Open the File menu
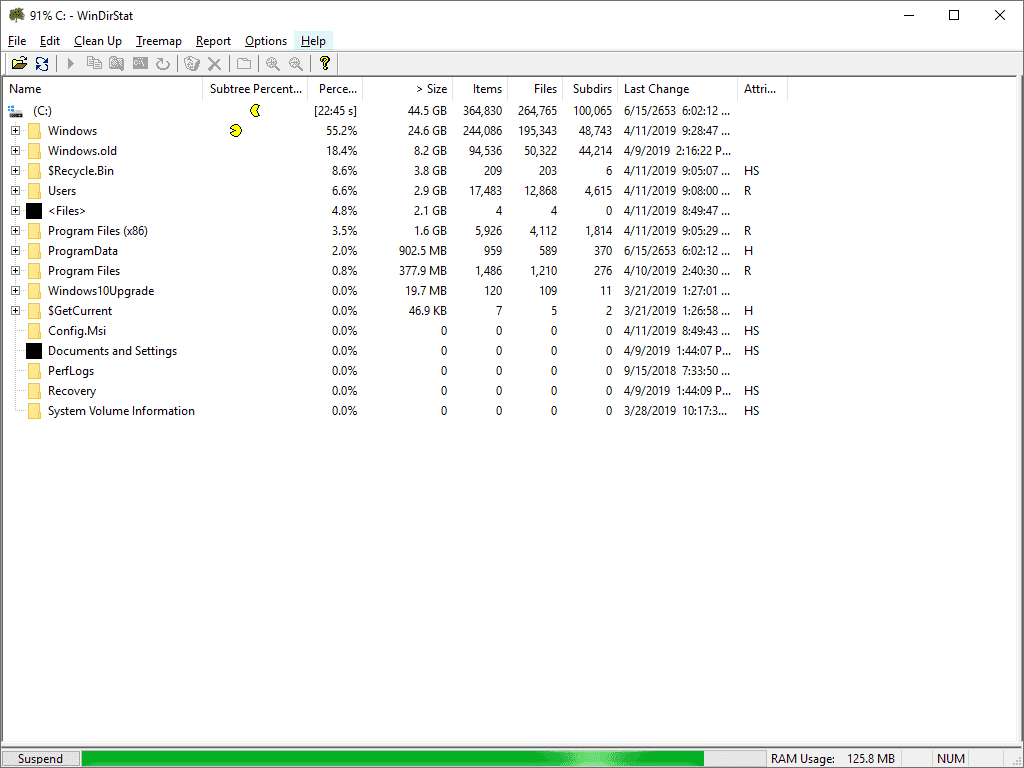Image resolution: width=1024 pixels, height=768 pixels. point(17,40)
